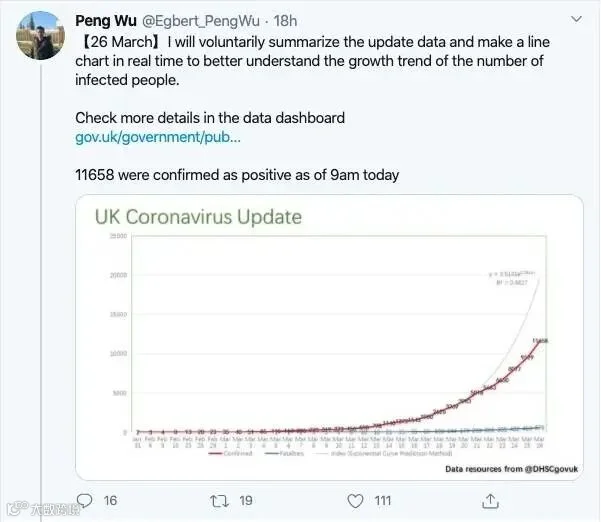Open the UK Coronavirus Update chart image
The height and width of the screenshot is (522, 601).
coord(329,337)
